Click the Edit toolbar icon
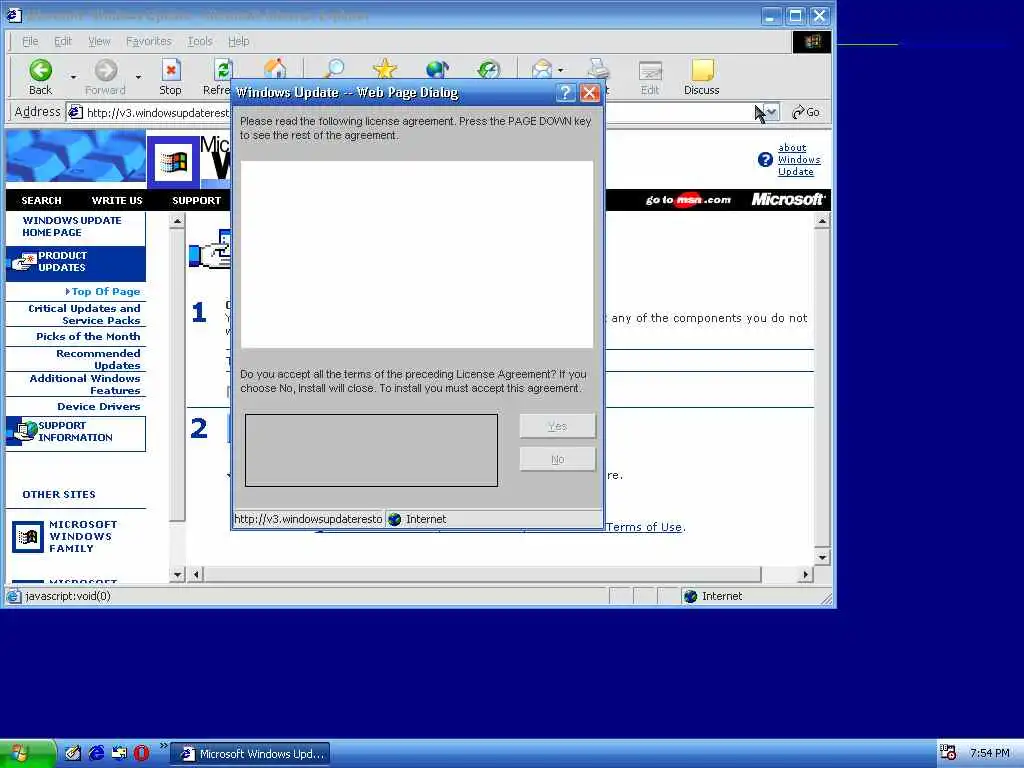This screenshot has width=1024, height=768. click(650, 71)
